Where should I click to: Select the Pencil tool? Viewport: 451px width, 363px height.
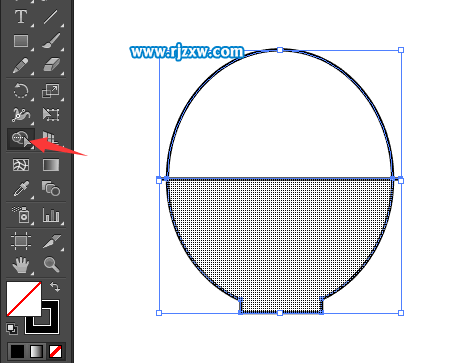coord(20,65)
